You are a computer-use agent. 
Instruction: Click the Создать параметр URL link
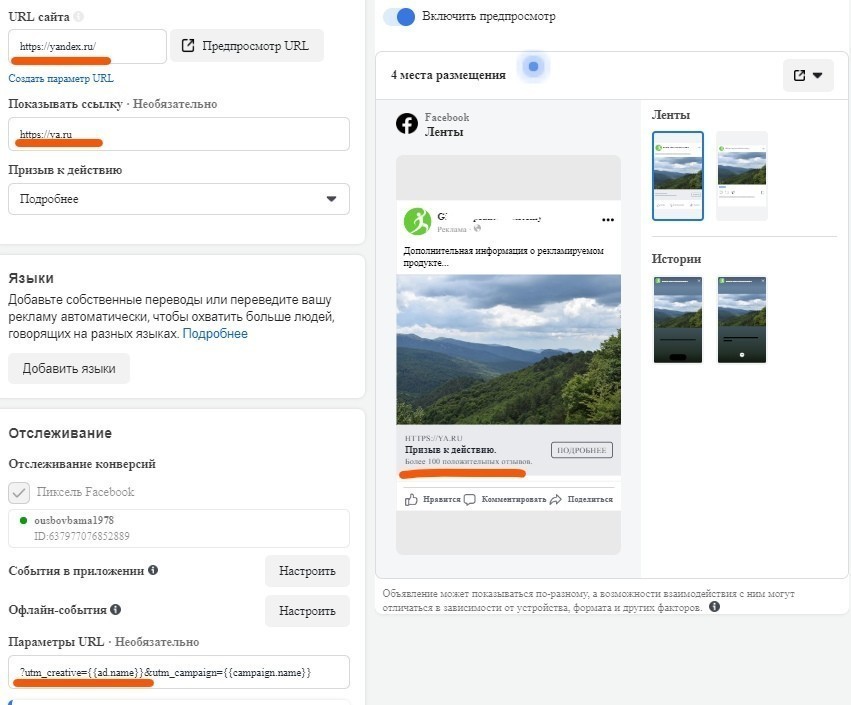(61, 78)
